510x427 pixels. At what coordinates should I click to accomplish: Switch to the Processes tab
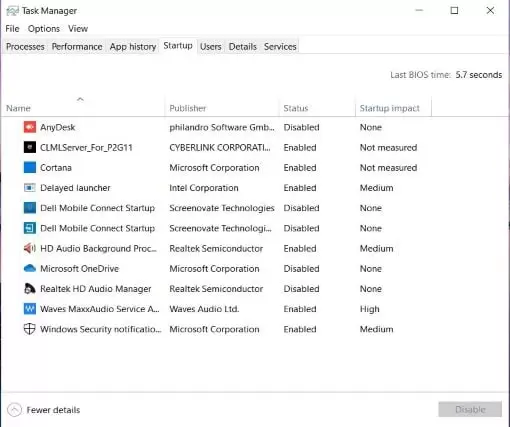click(x=25, y=47)
